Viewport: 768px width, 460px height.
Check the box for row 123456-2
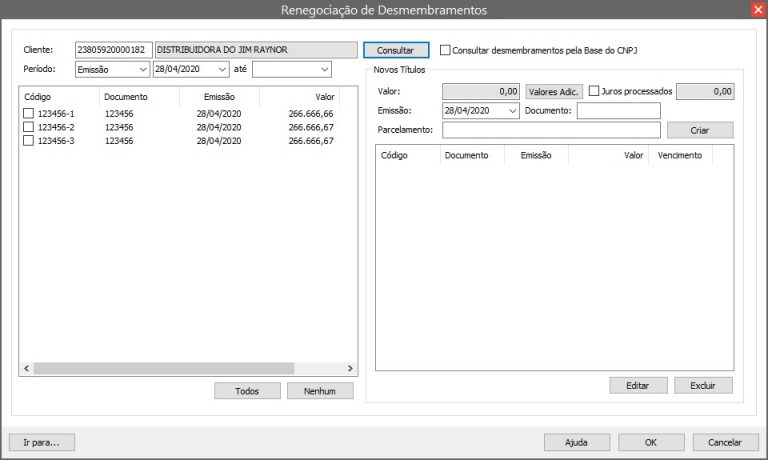tap(28, 127)
